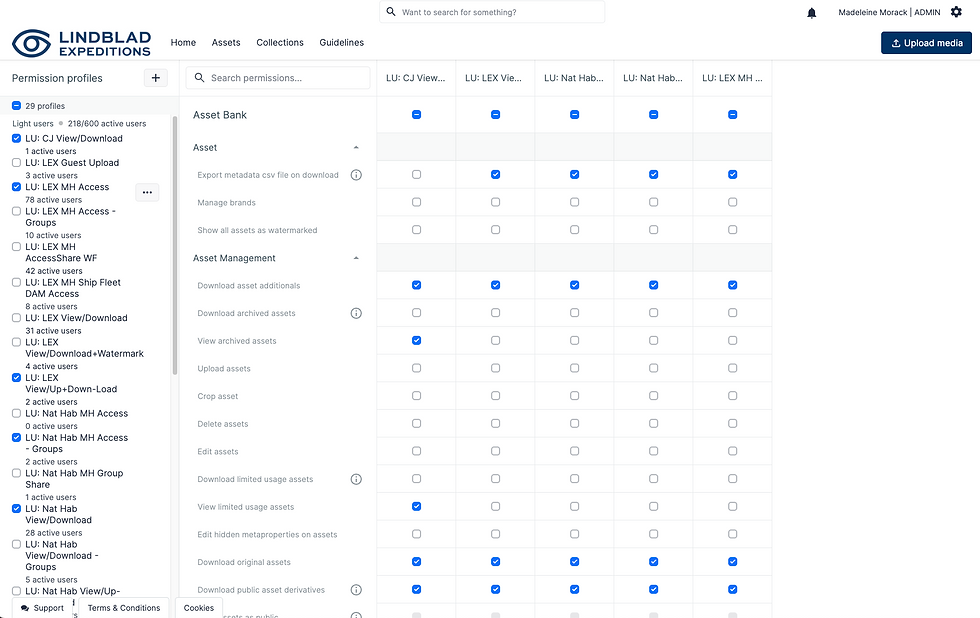The image size is (980, 618).
Task: Open the settings gear icon
Action: coord(956,12)
